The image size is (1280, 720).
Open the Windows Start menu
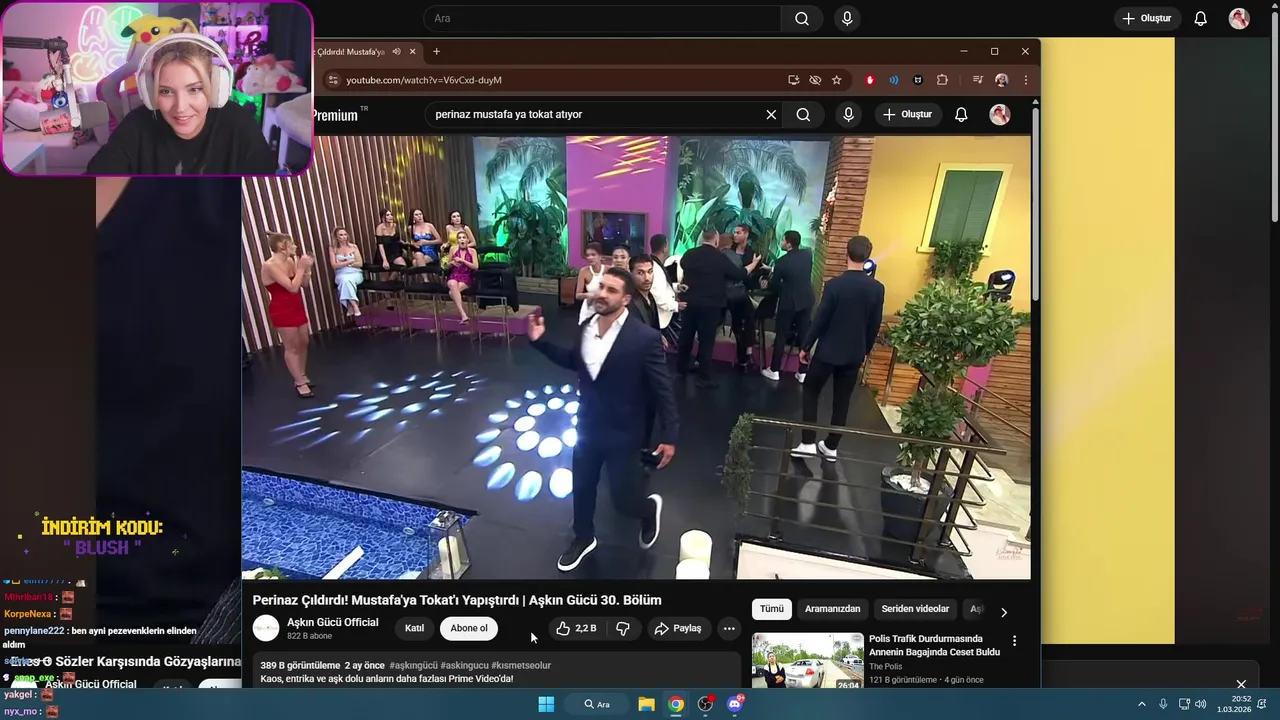click(x=546, y=704)
